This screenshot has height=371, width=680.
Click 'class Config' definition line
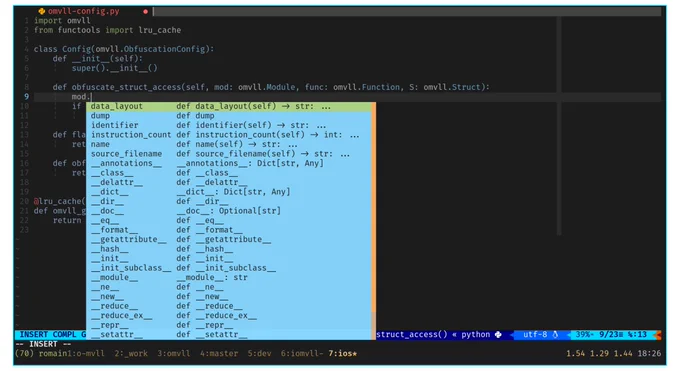[x=124, y=49]
